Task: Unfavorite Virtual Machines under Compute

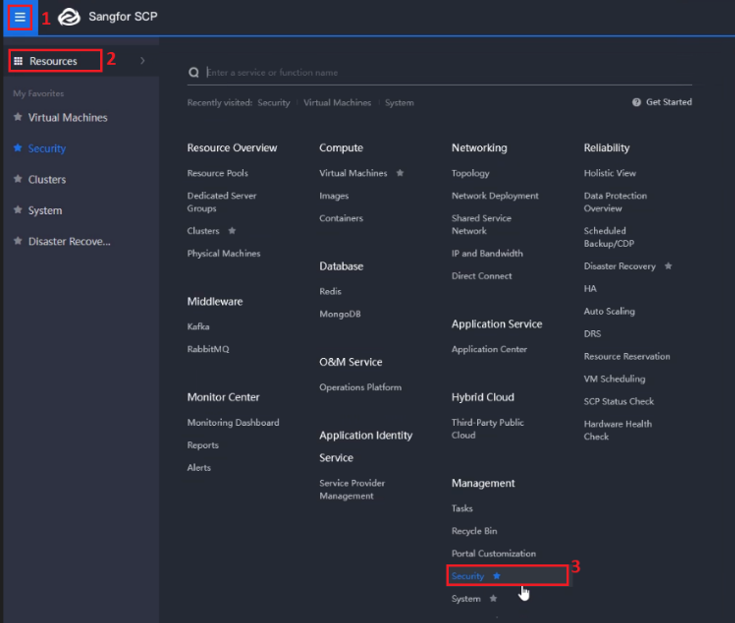Action: [400, 173]
